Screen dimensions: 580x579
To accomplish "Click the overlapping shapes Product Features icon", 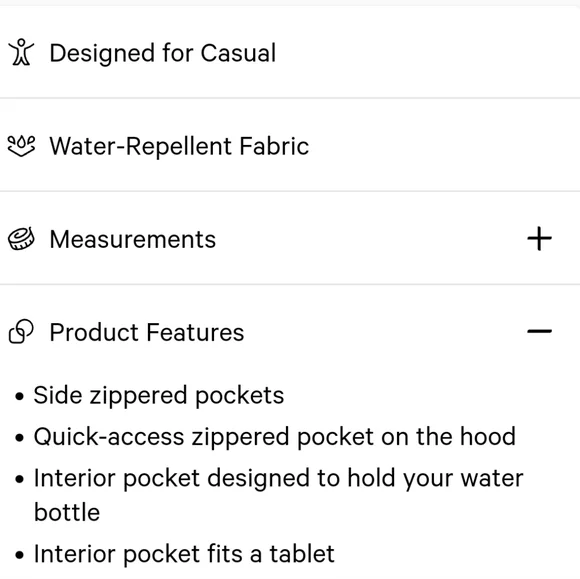I will coord(21,331).
